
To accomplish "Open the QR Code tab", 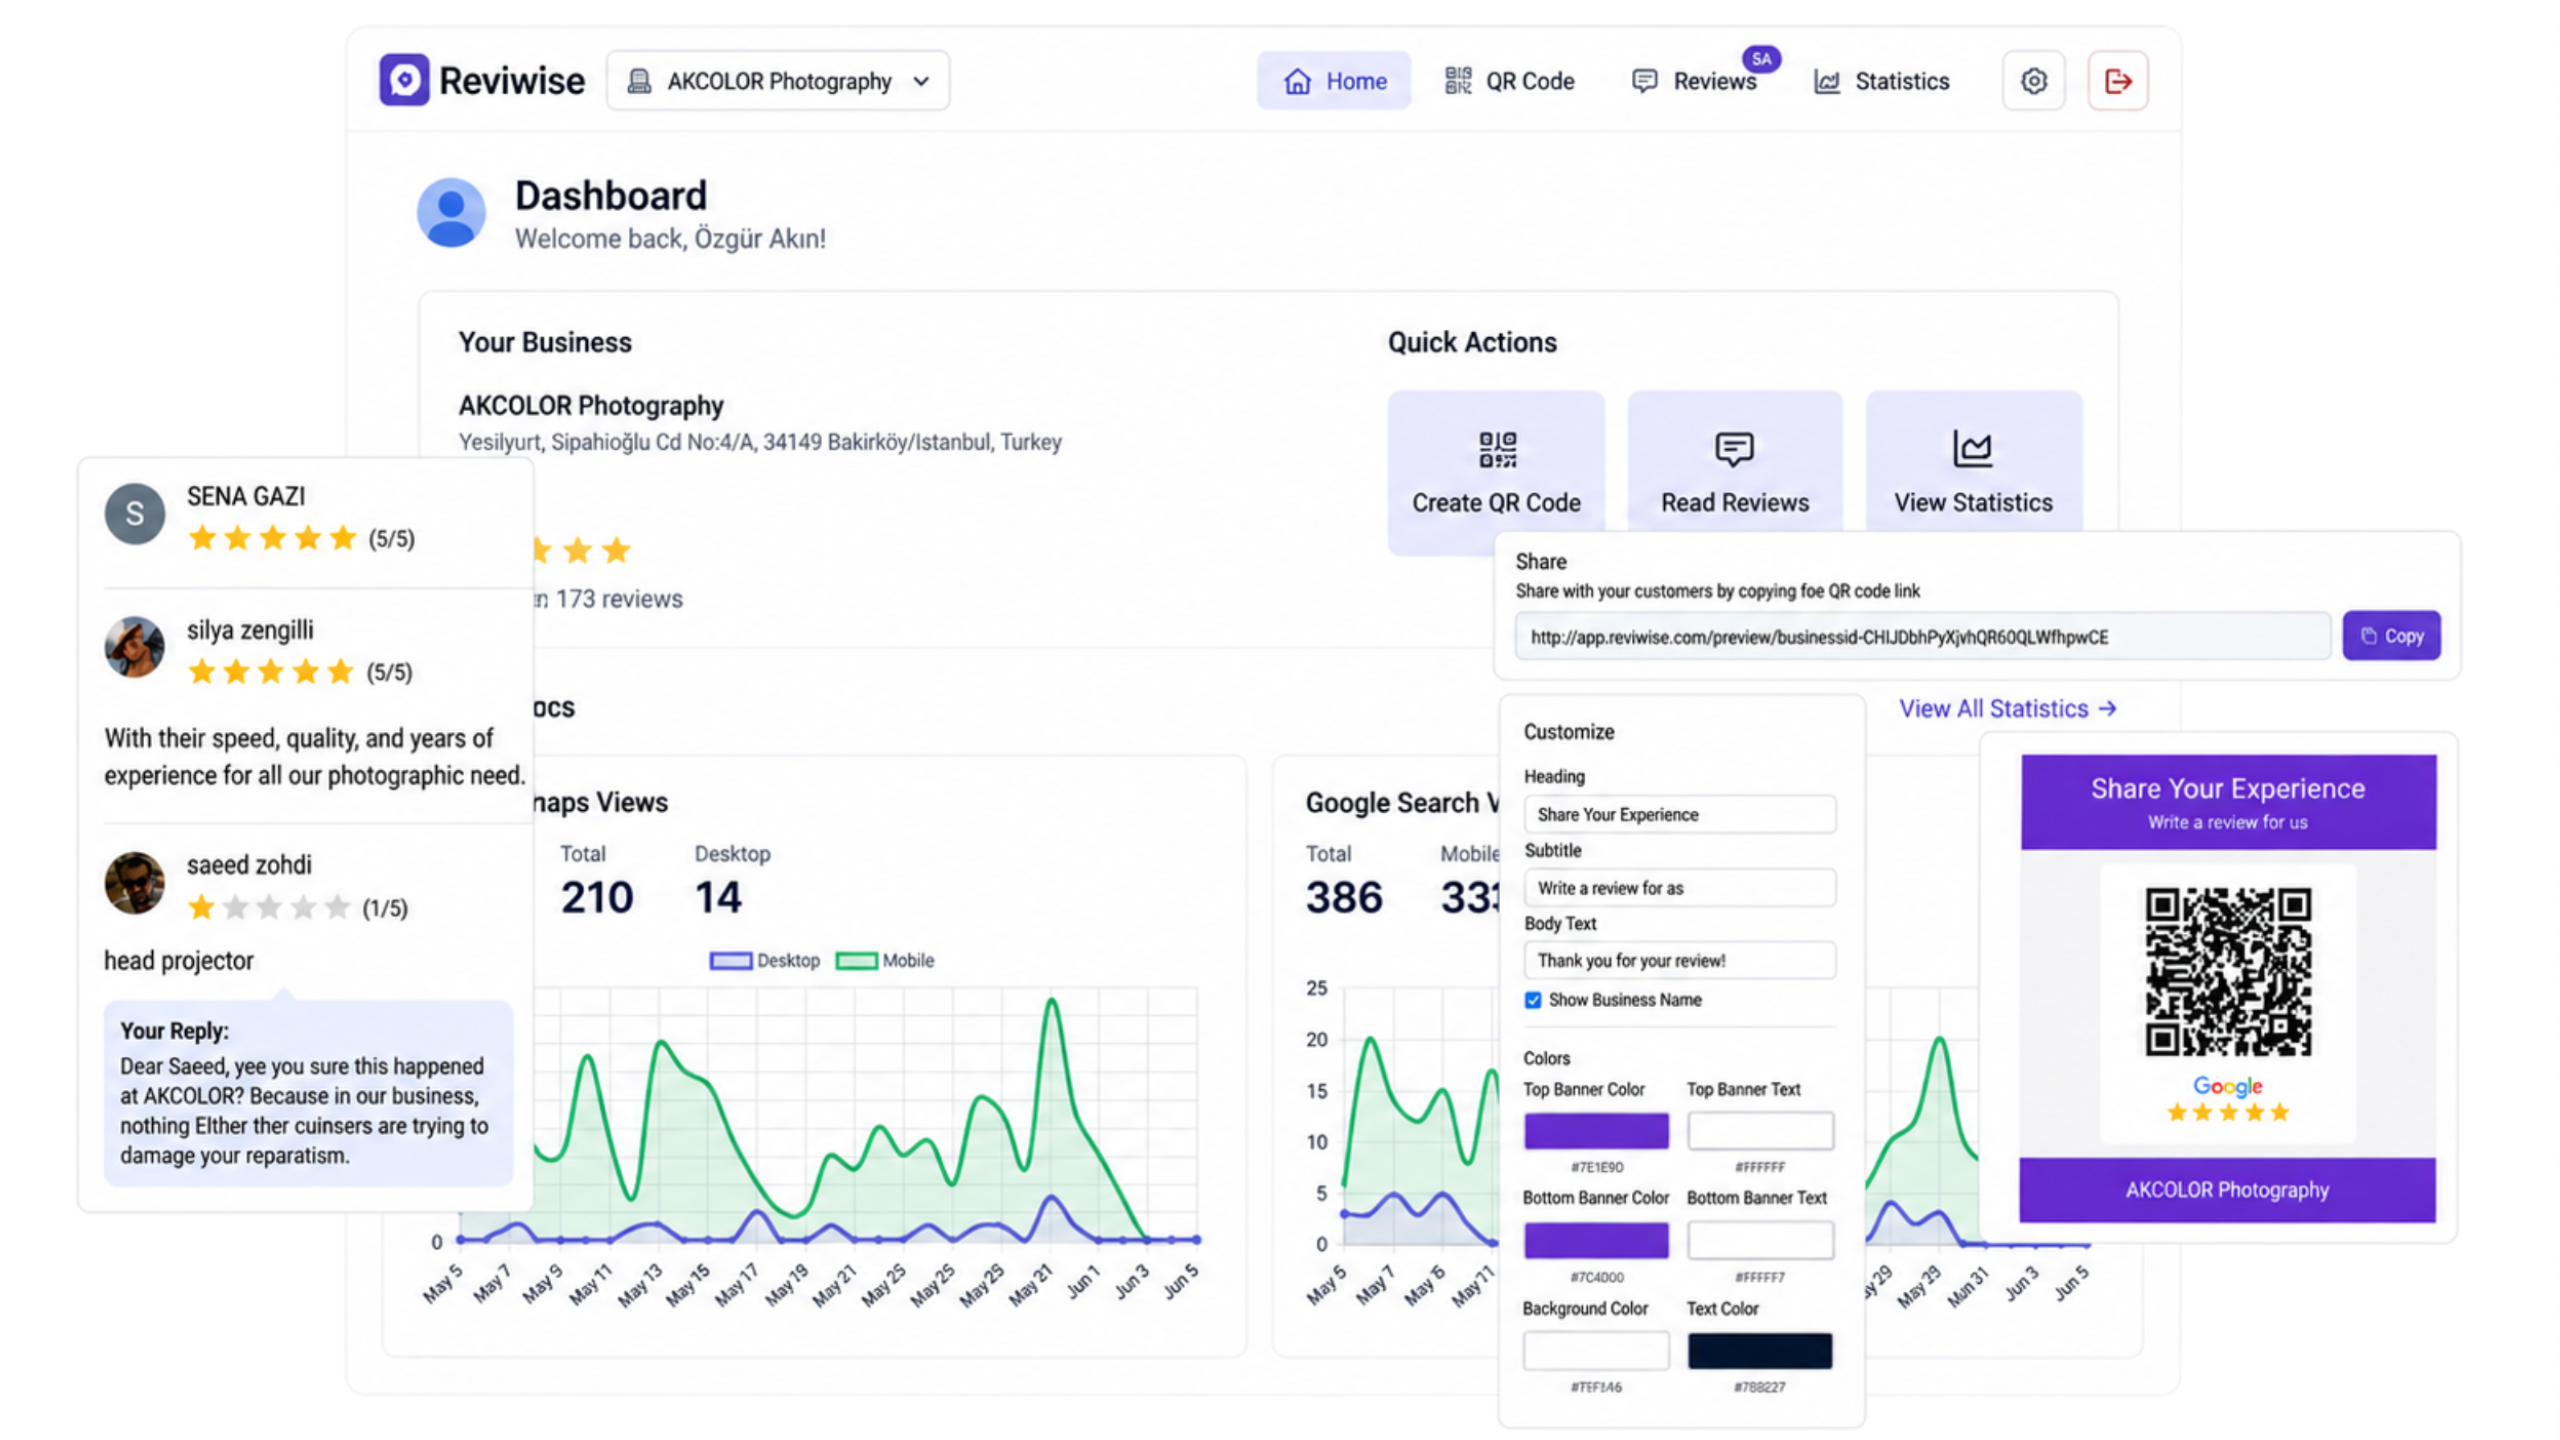I will coord(1508,81).
